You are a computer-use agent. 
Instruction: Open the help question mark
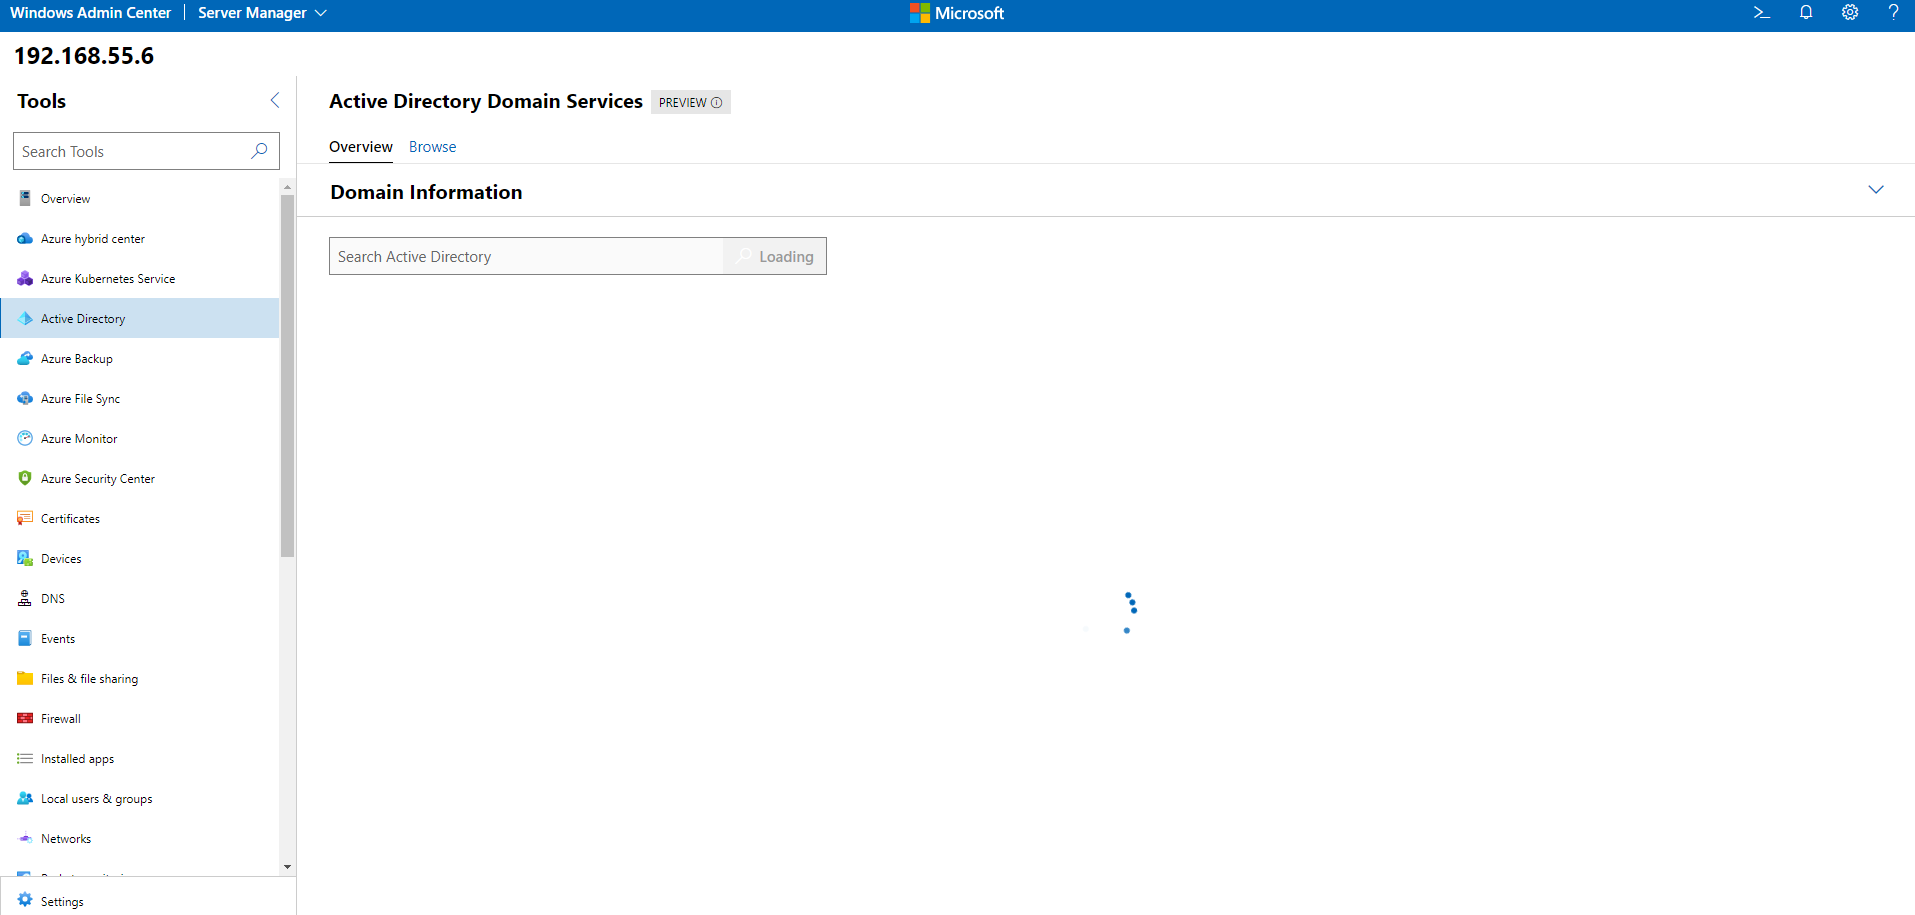click(x=1893, y=12)
